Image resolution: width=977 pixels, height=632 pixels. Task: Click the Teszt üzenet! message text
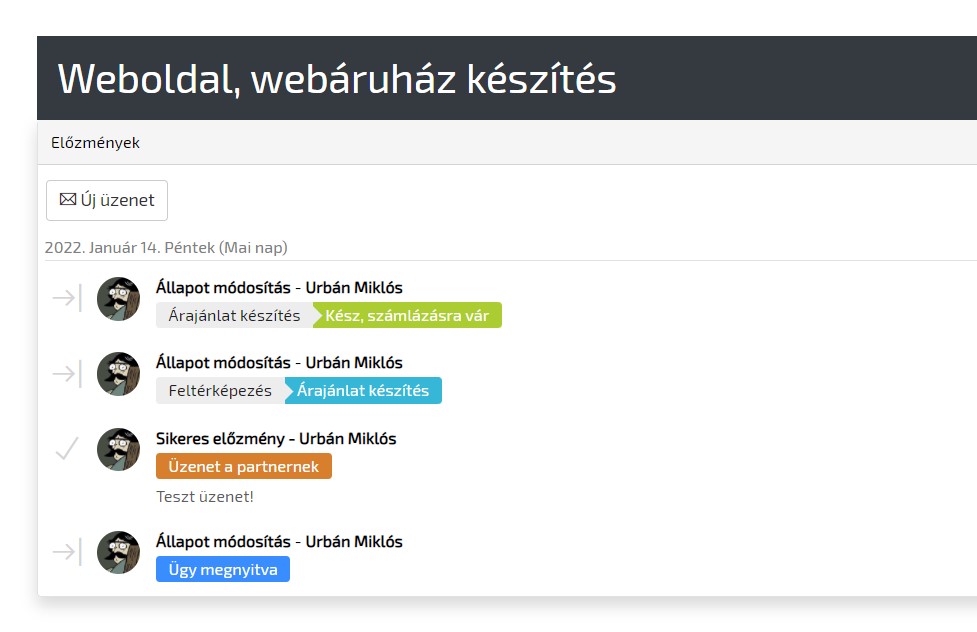pyautogui.click(x=205, y=496)
